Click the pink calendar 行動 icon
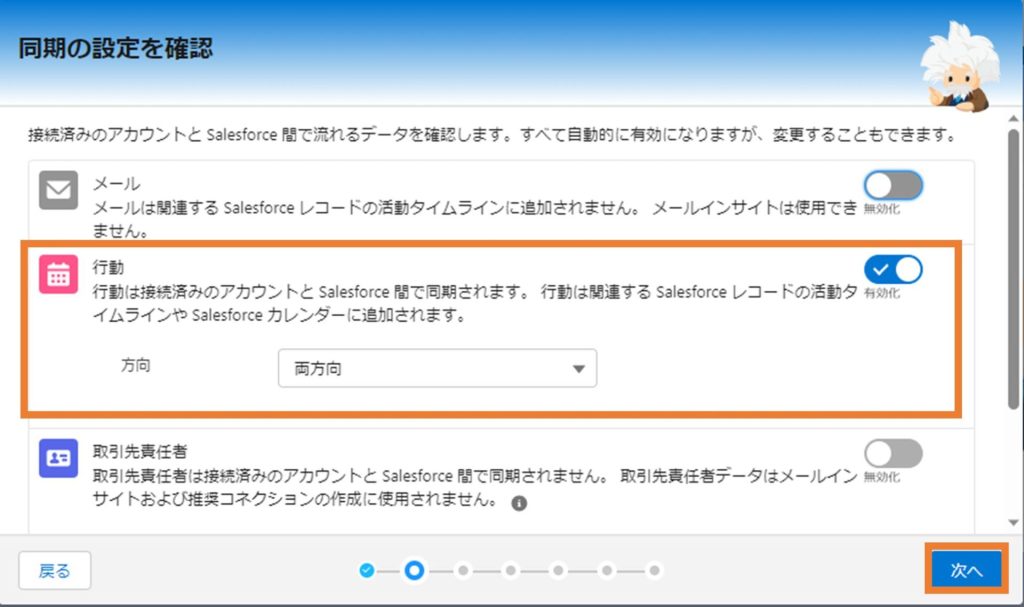Viewport: 1024px width, 607px height. [x=58, y=274]
